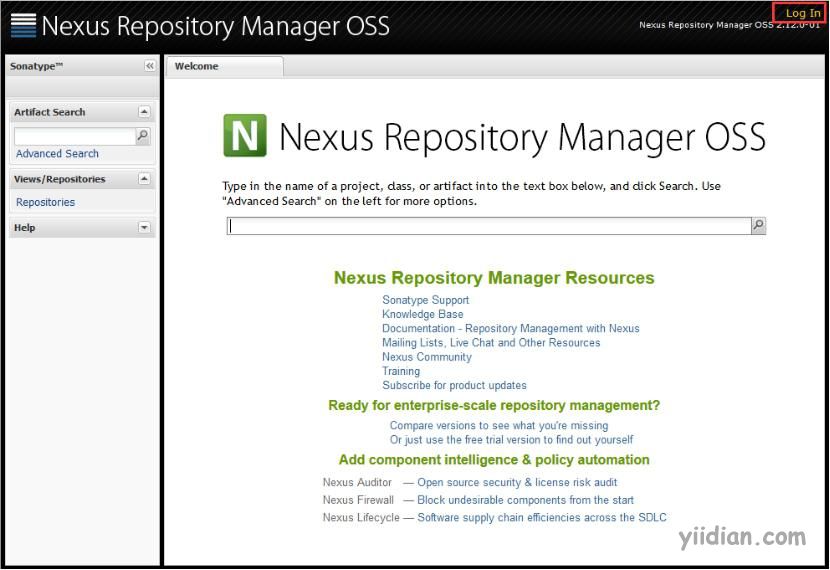
Task: Click enterprise-scale repository management heading
Action: pyautogui.click(x=494, y=405)
